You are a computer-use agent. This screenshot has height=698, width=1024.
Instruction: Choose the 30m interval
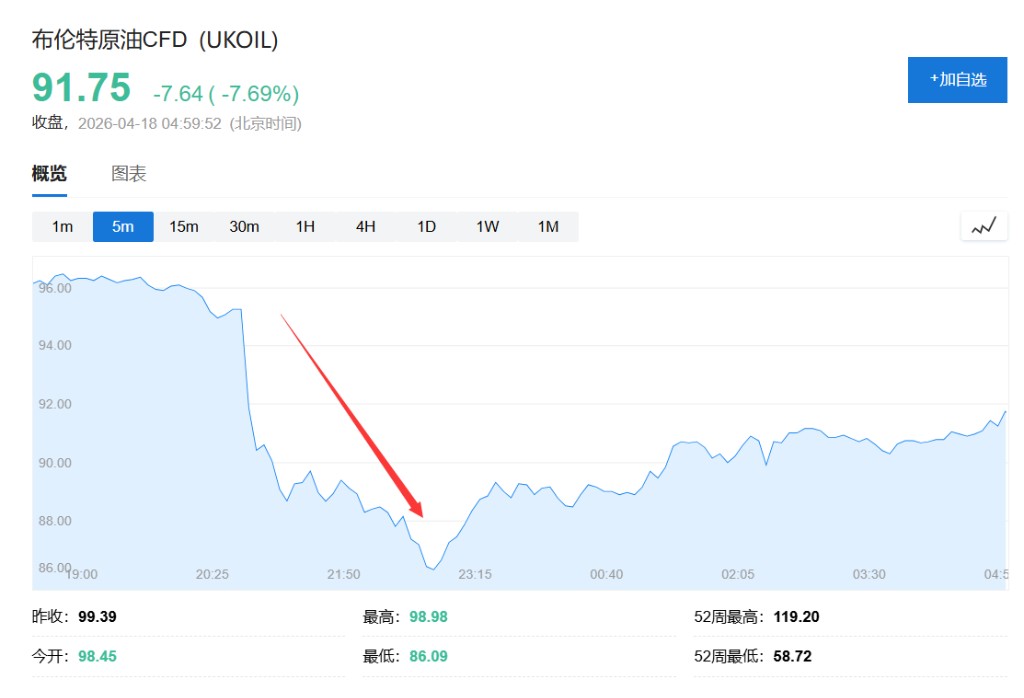pos(244,227)
